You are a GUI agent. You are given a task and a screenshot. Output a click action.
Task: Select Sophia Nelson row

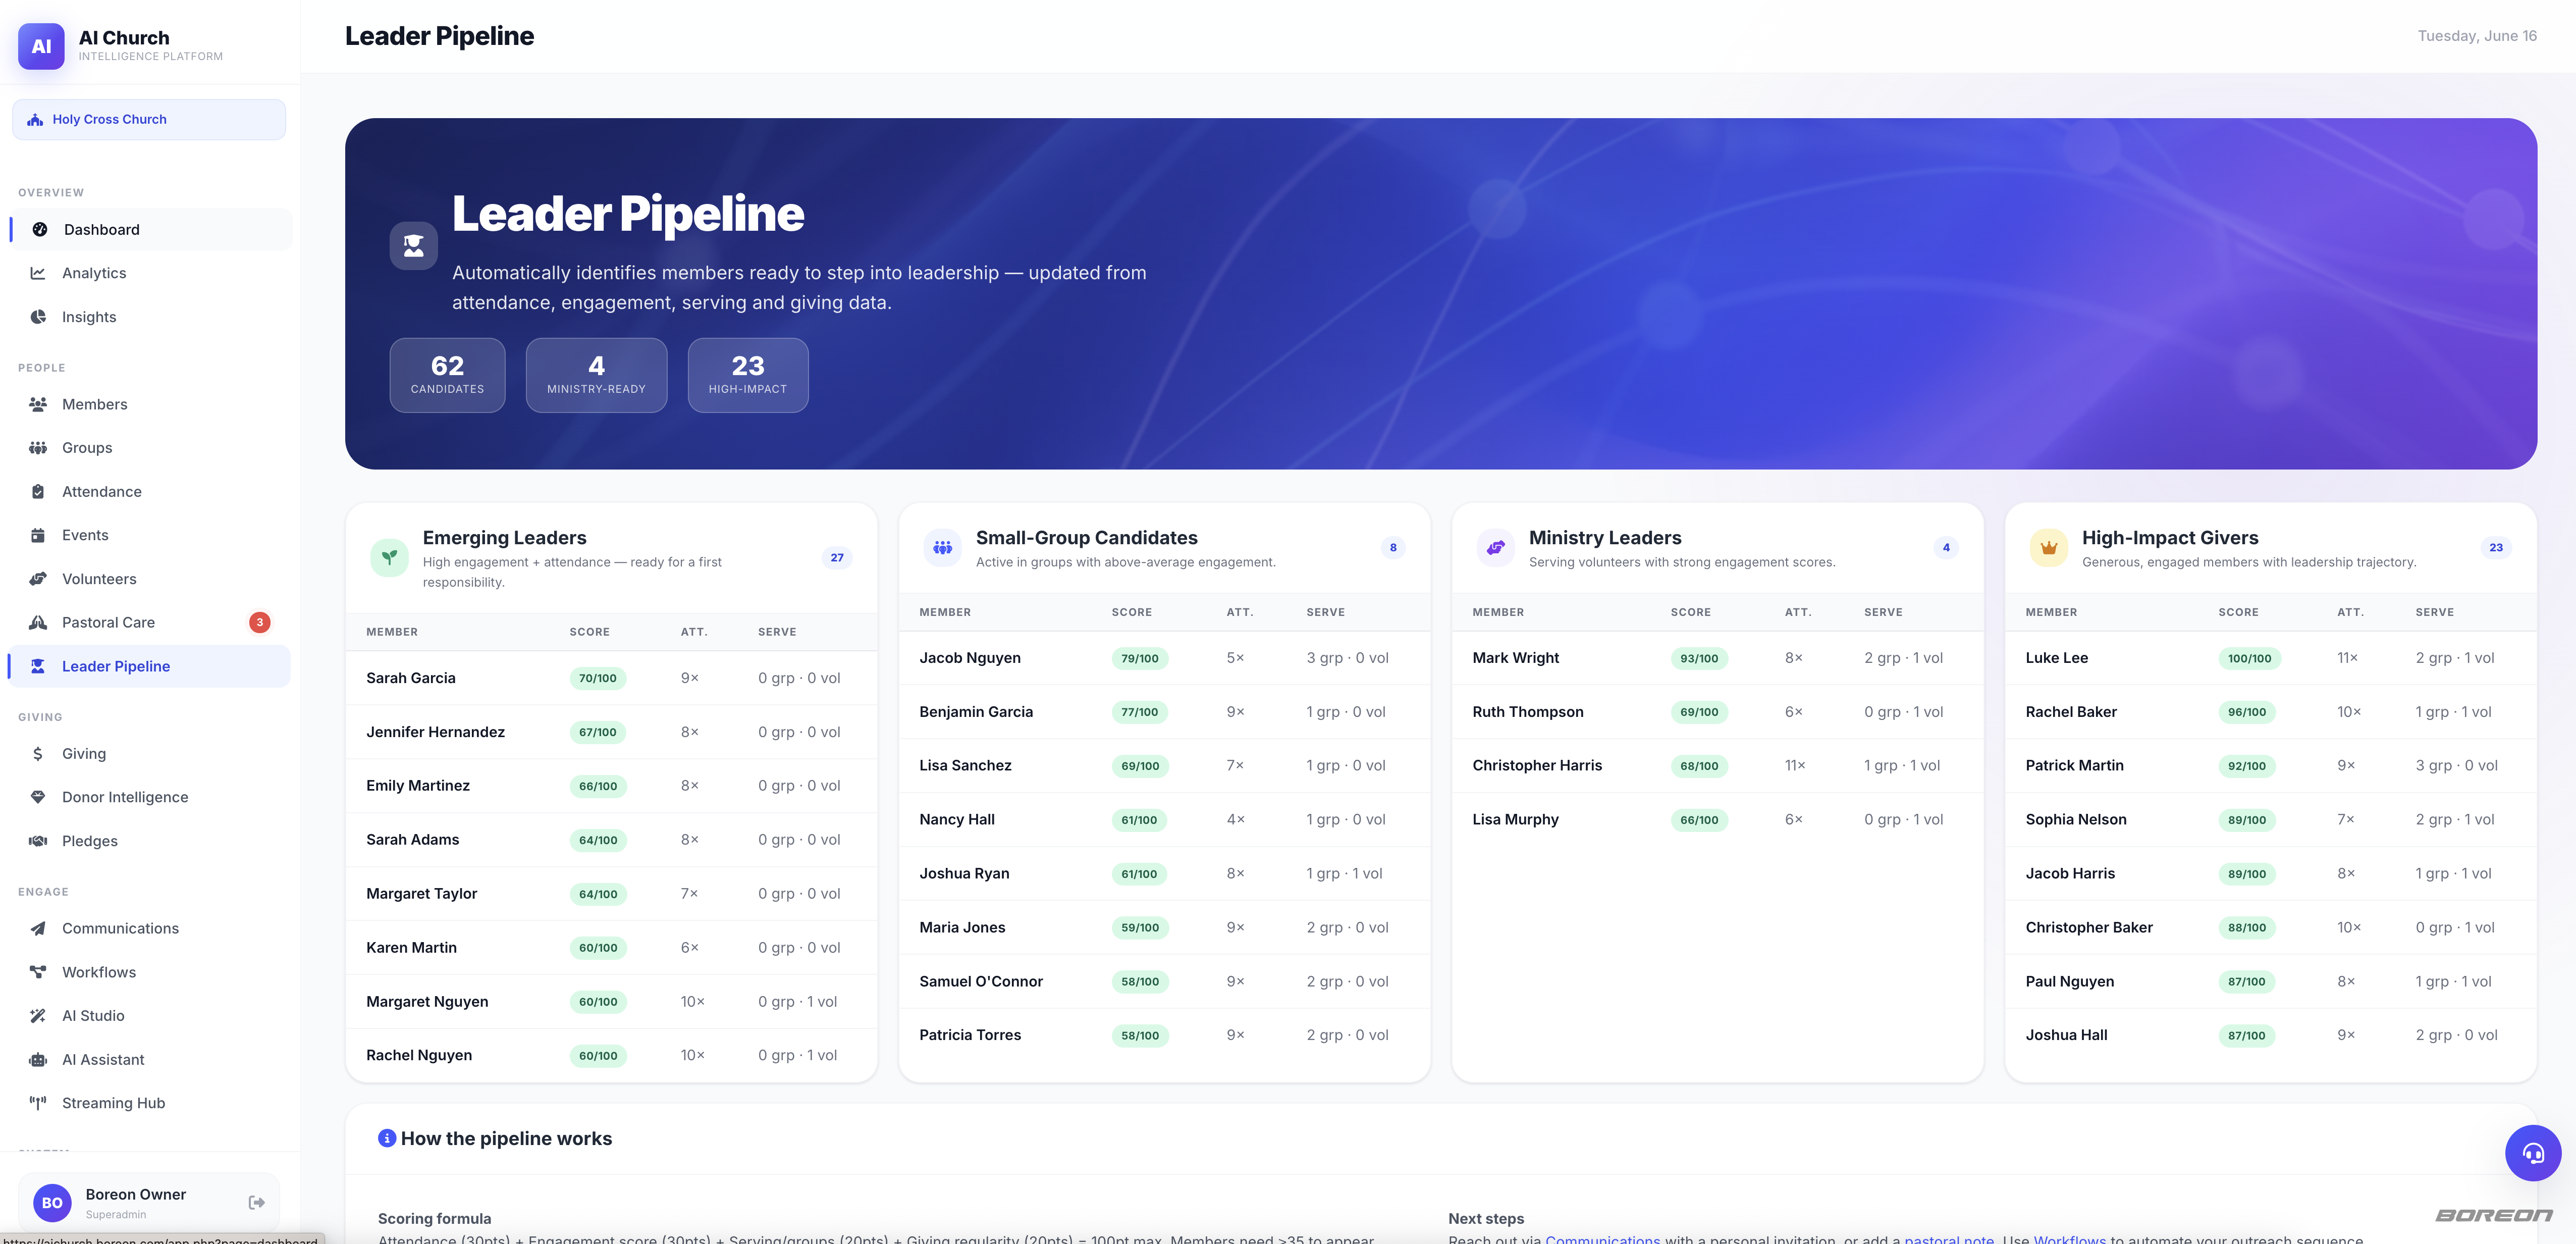pyautogui.click(x=2270, y=820)
